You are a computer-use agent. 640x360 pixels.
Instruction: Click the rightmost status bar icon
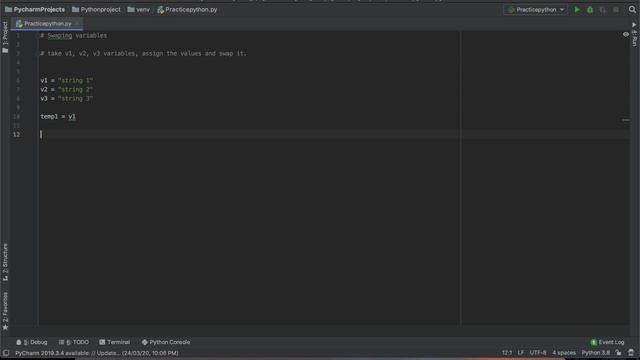point(631,353)
